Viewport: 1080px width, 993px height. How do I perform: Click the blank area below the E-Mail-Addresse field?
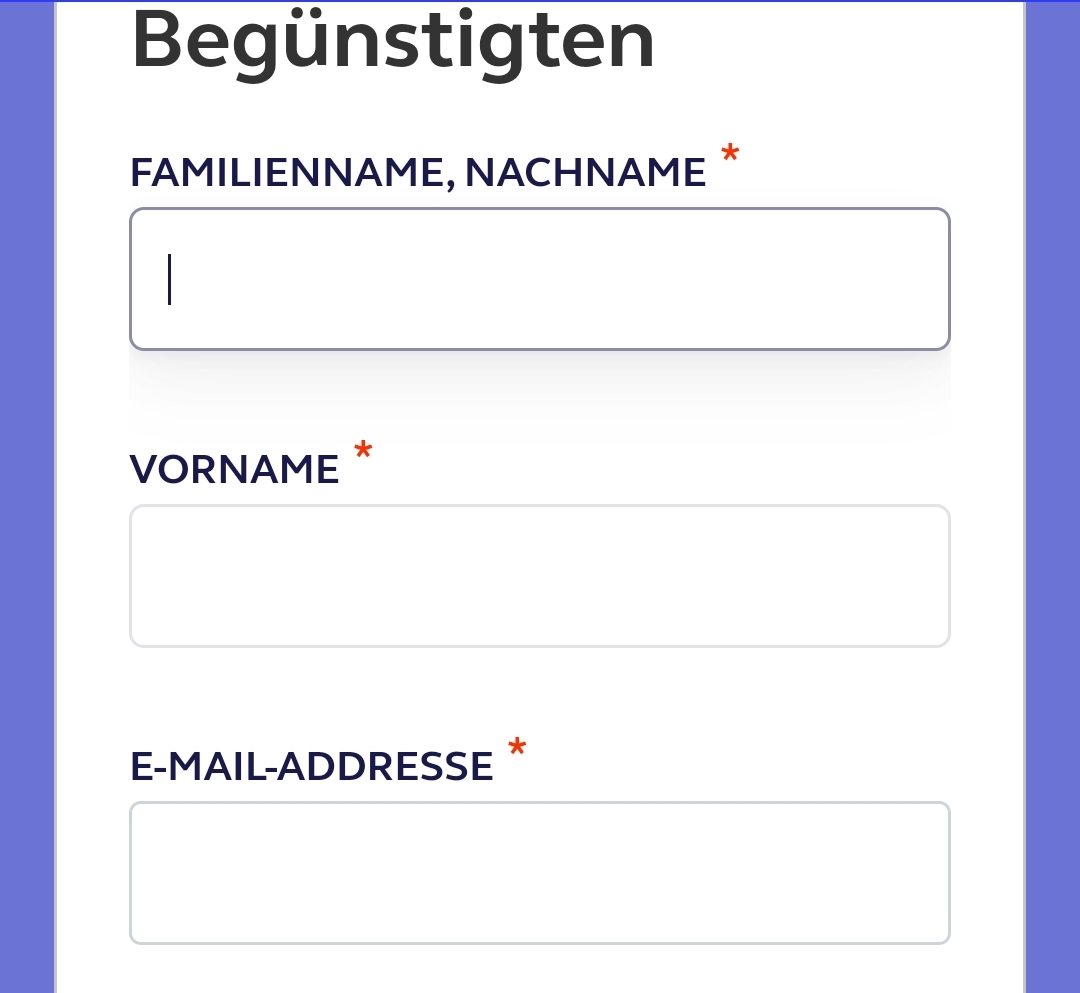pyautogui.click(x=540, y=968)
